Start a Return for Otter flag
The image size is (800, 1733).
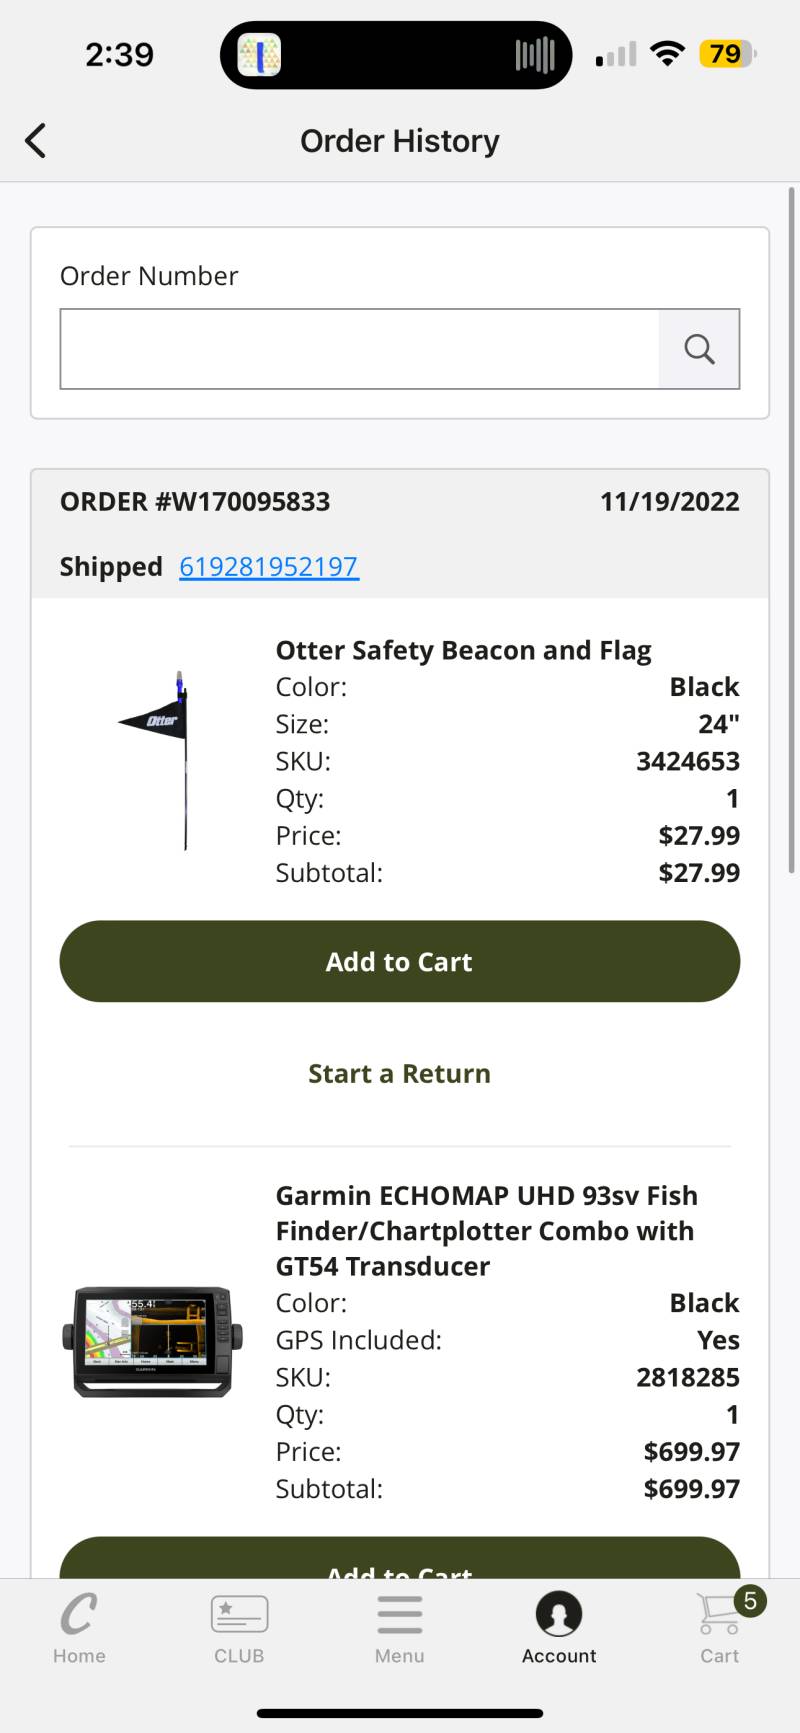400,1073
